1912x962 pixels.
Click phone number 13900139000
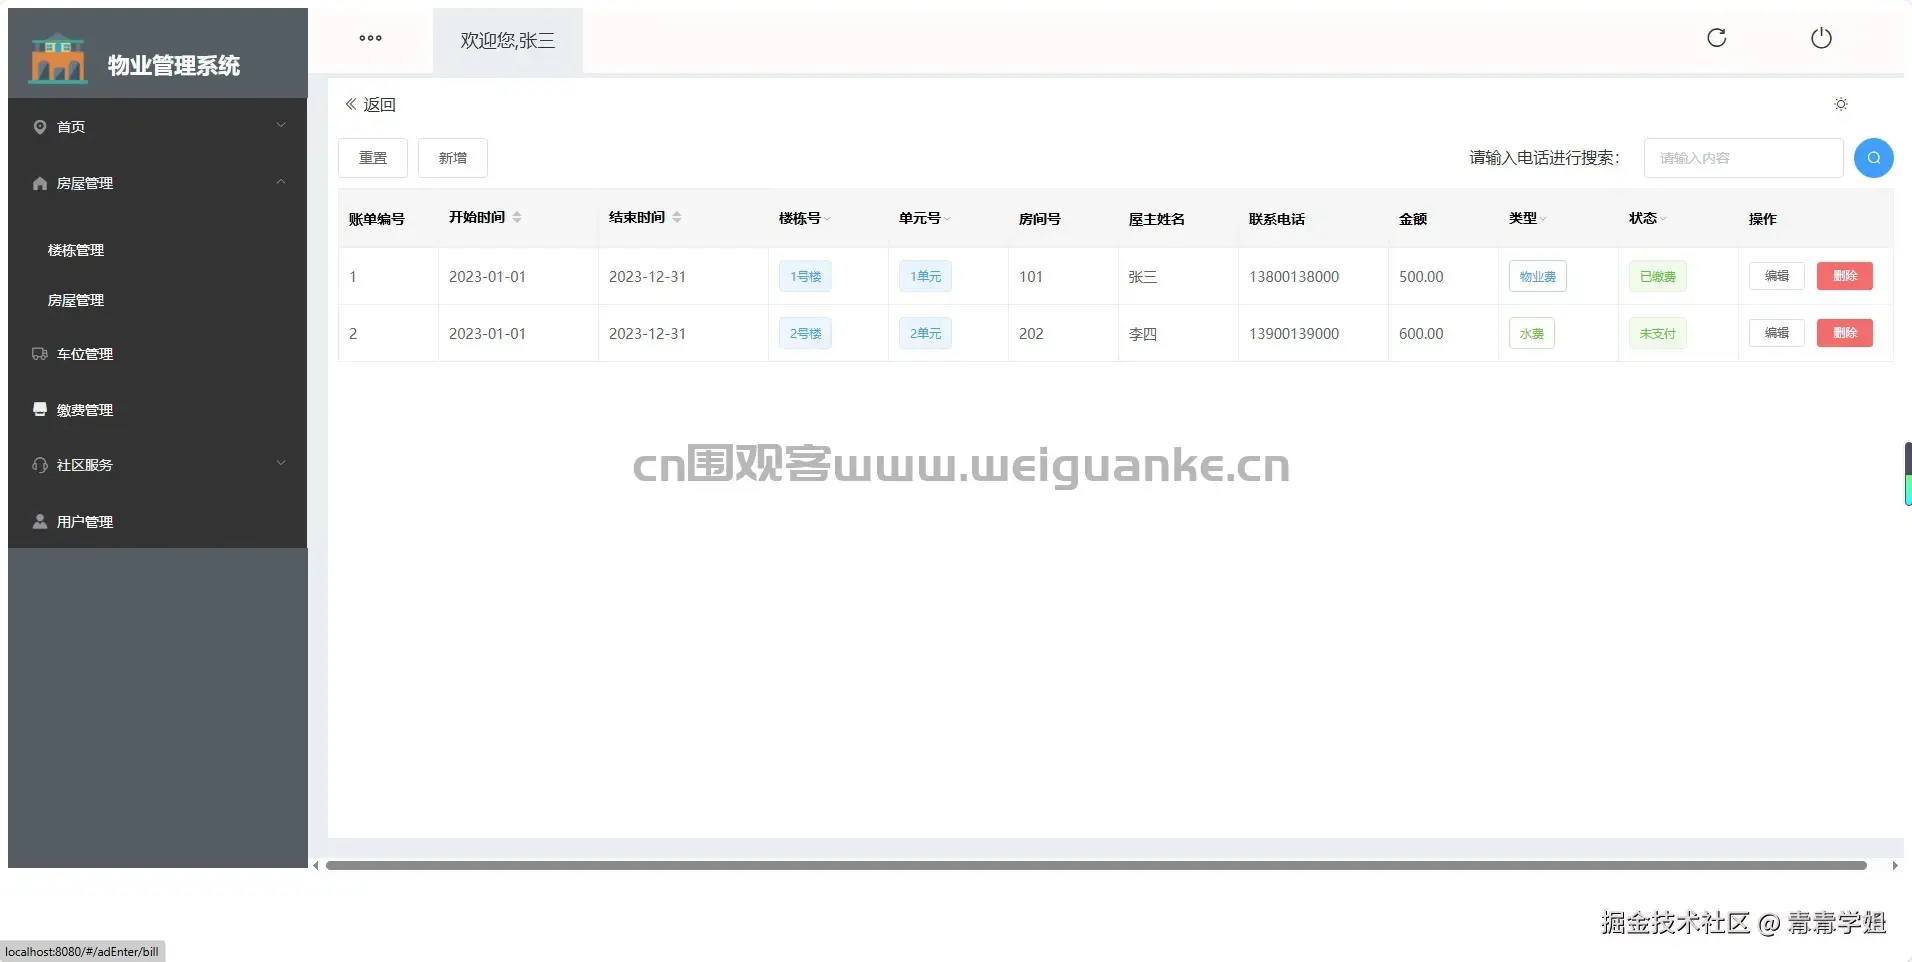pyautogui.click(x=1294, y=333)
